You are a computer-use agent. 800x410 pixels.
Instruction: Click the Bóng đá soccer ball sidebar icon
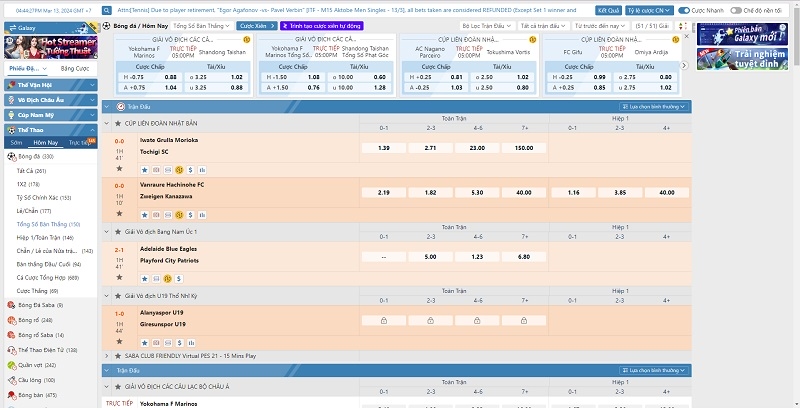tap(11, 157)
